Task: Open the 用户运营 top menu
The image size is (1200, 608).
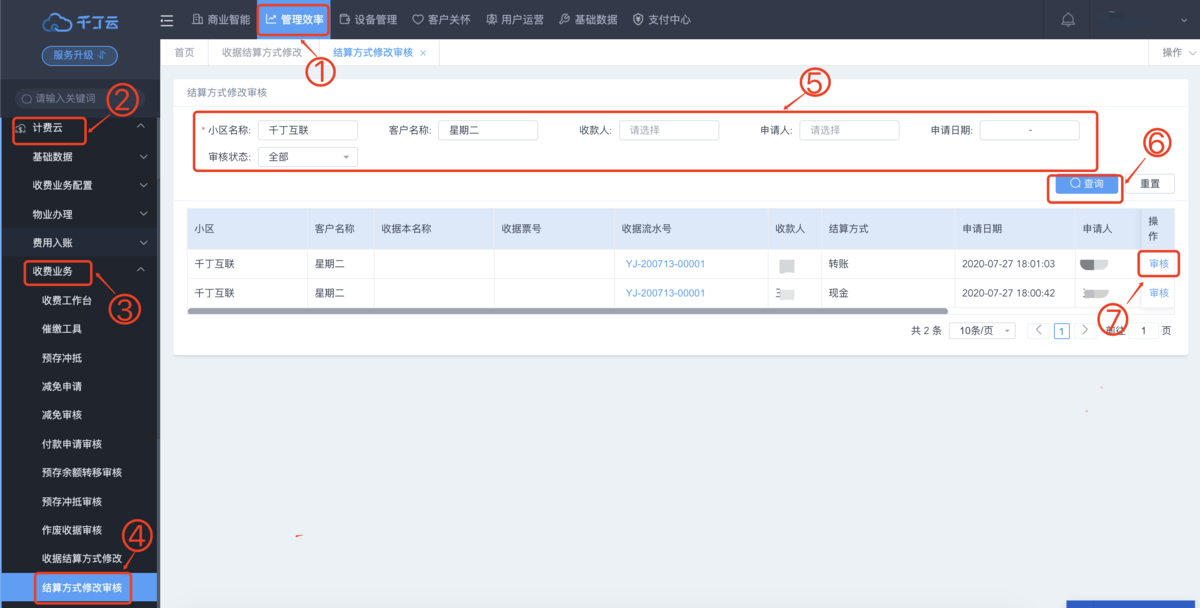Action: [x=514, y=20]
